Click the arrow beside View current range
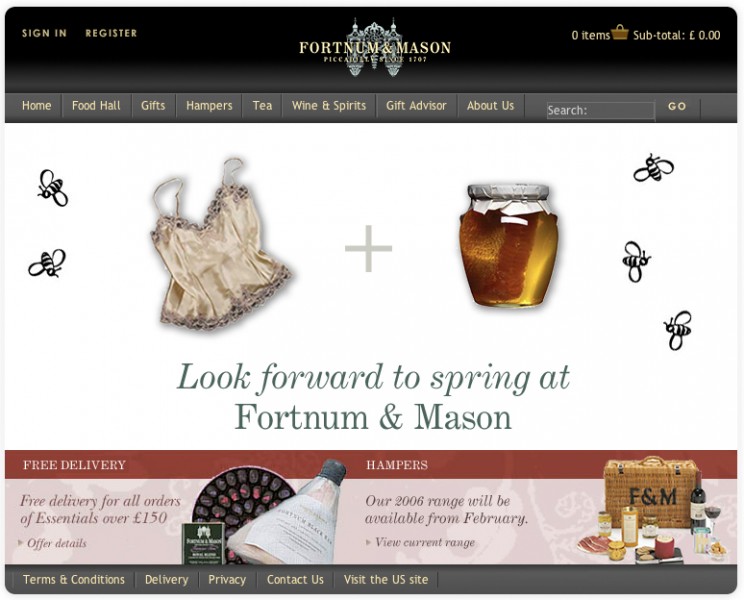This screenshot has height=600, width=744. point(368,542)
